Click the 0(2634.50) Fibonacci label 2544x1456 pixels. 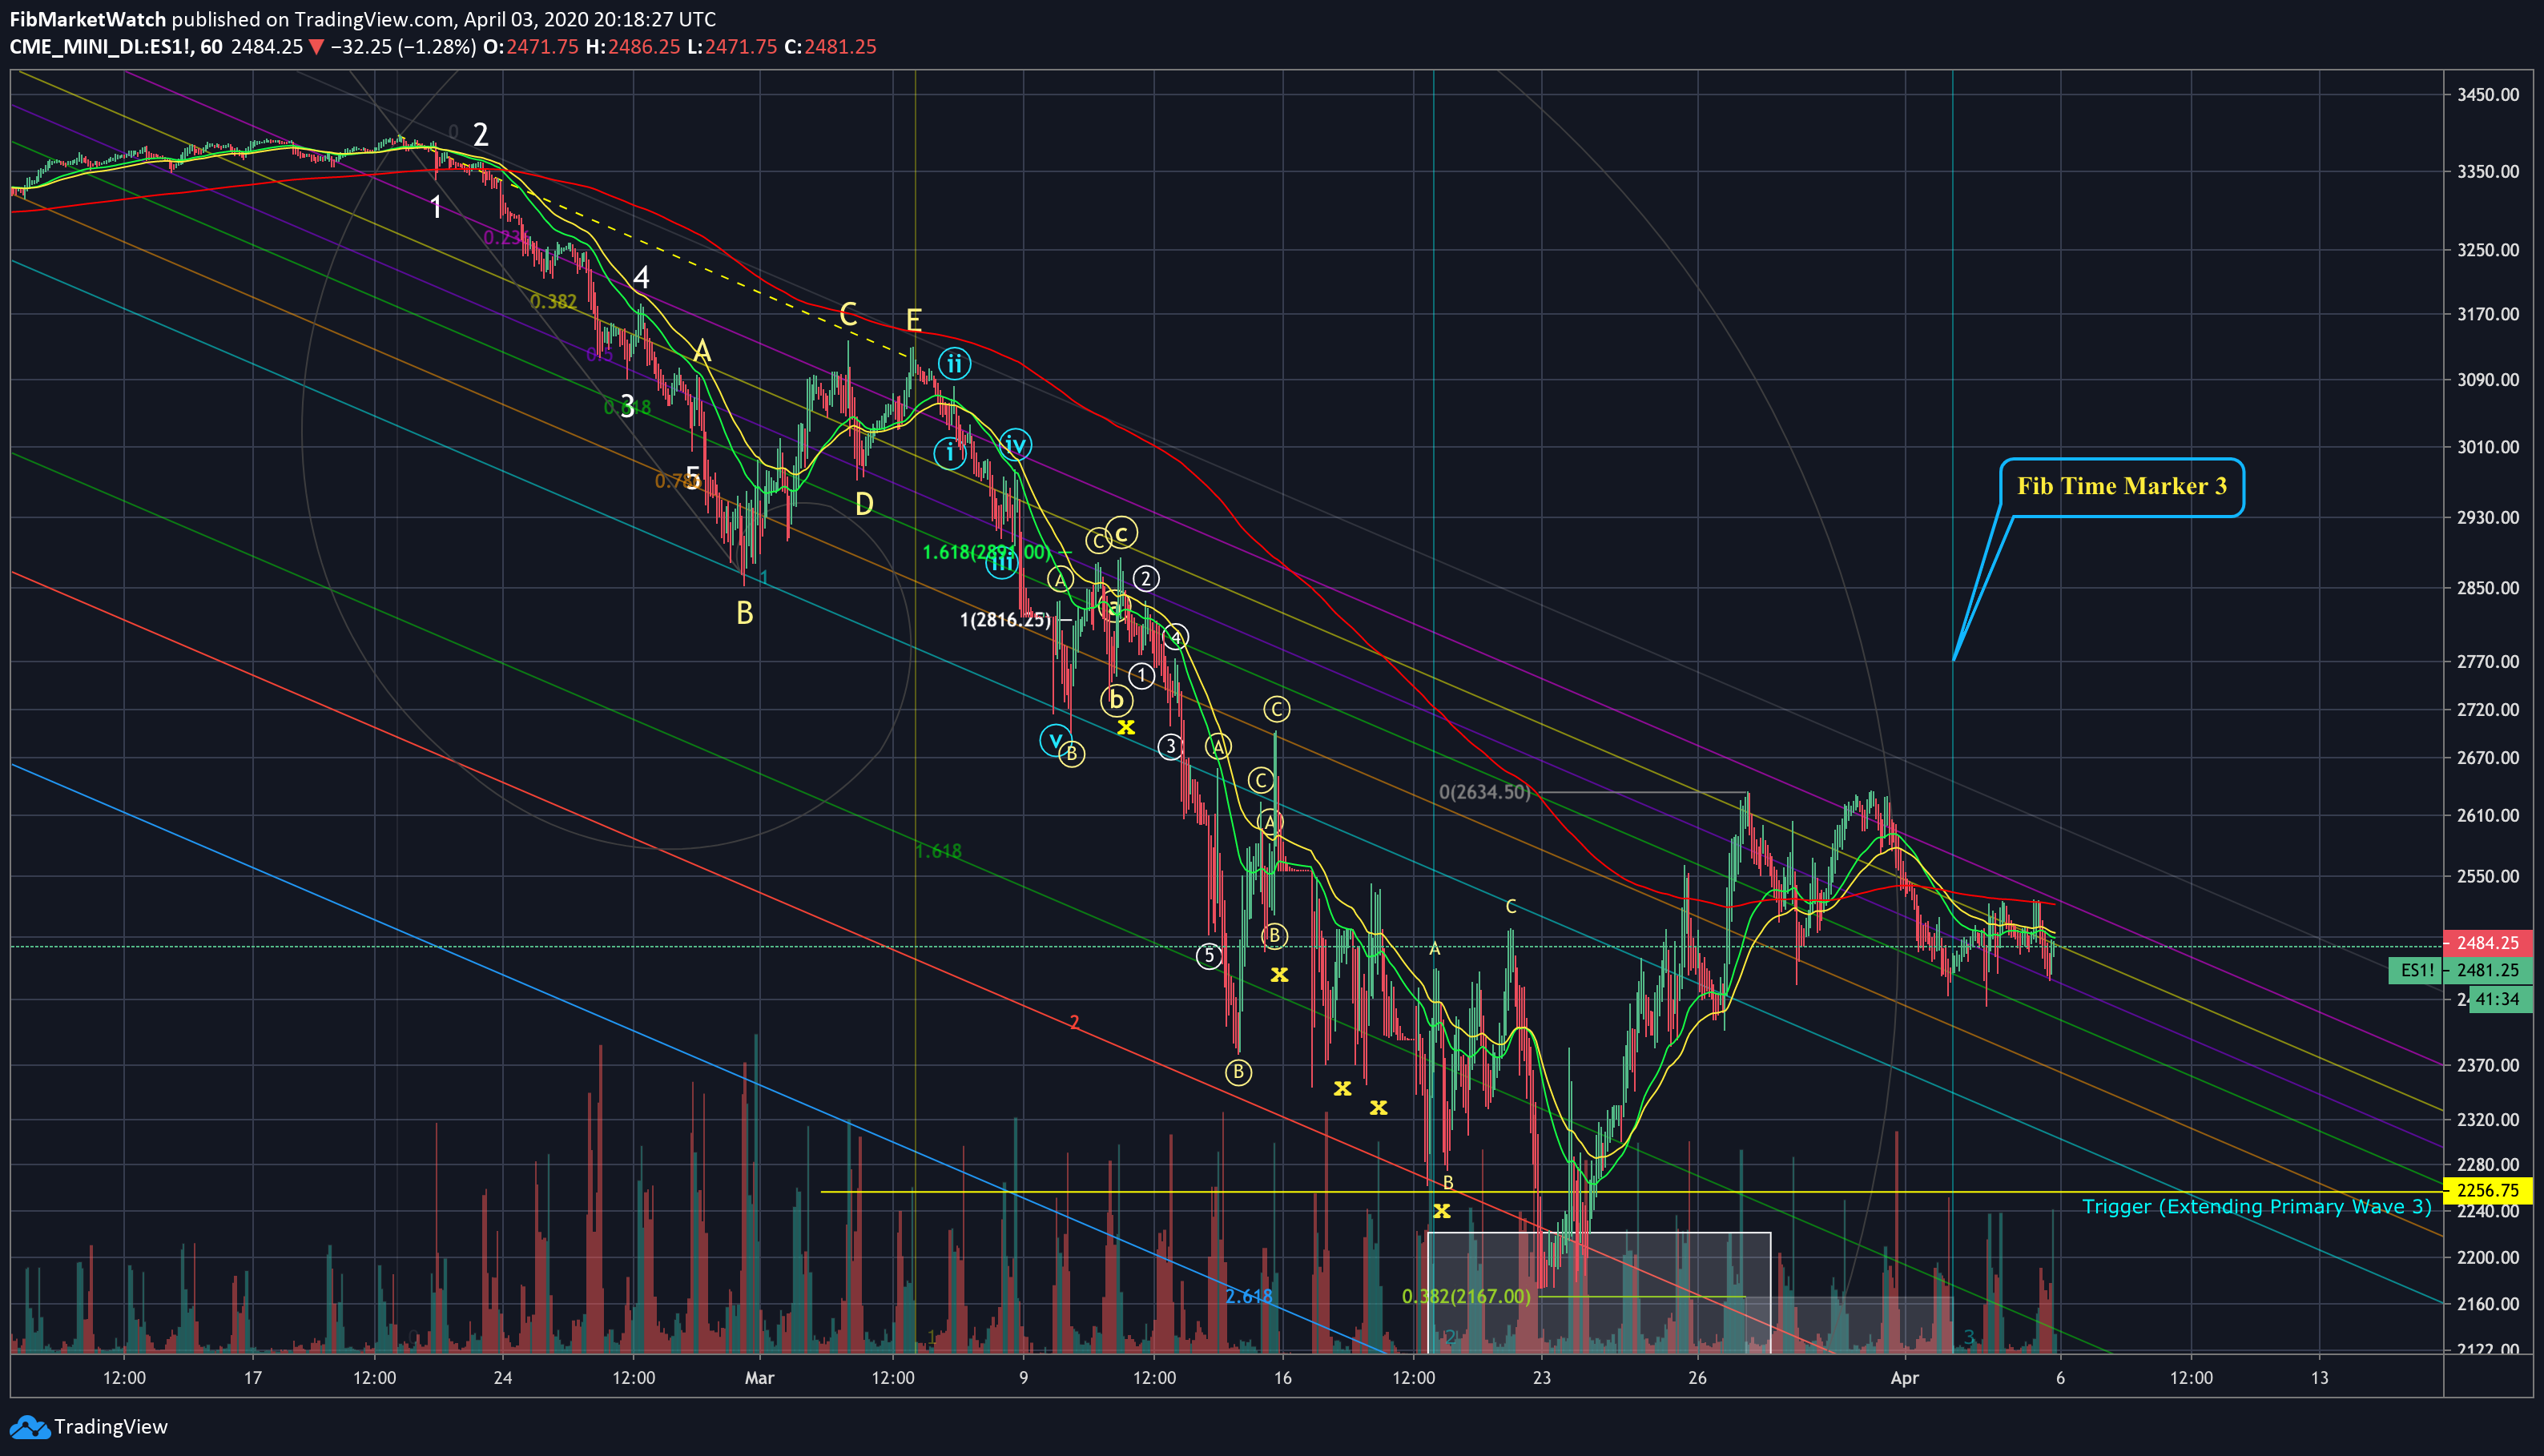coord(1485,792)
